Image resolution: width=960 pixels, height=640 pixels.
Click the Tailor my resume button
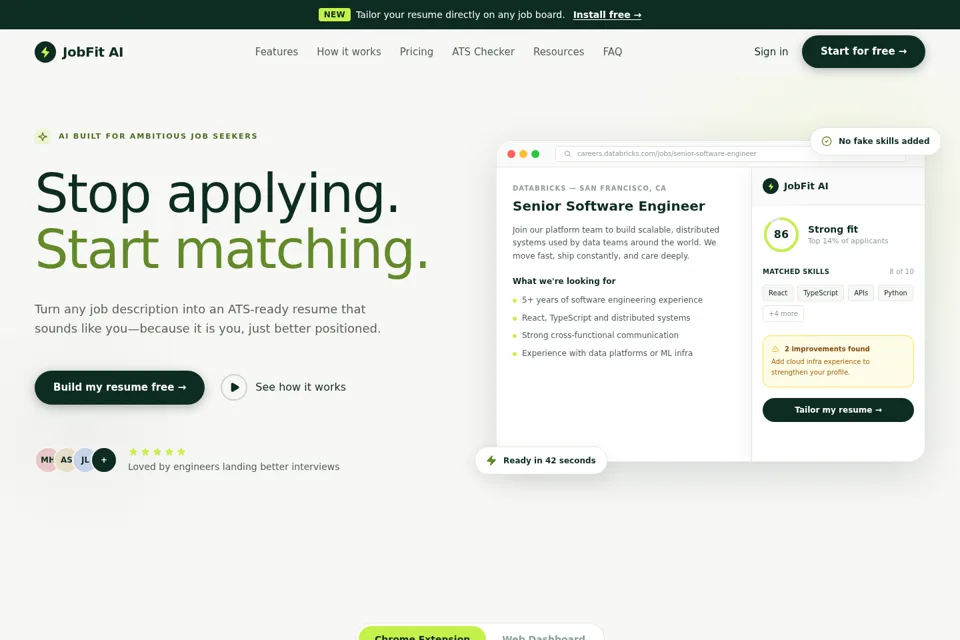838,410
